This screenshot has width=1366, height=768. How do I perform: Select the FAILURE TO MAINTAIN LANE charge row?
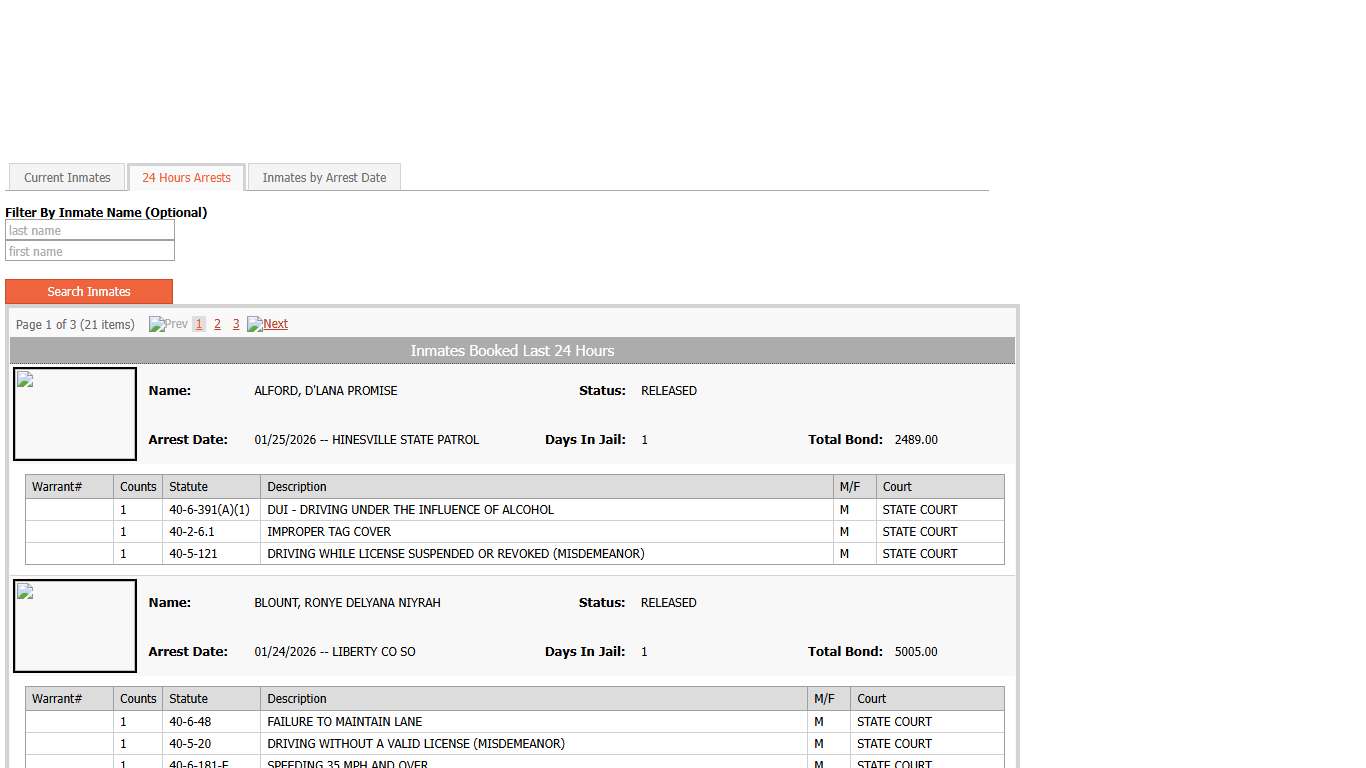click(x=345, y=722)
